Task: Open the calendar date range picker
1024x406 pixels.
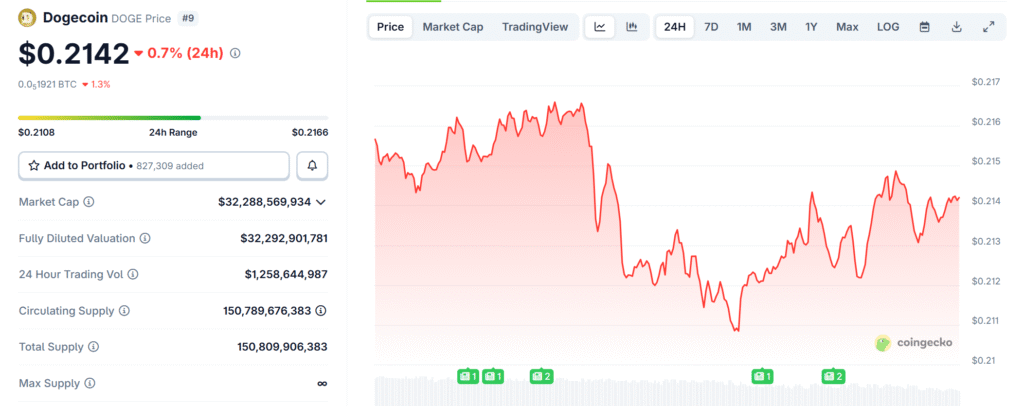Action: point(924,27)
